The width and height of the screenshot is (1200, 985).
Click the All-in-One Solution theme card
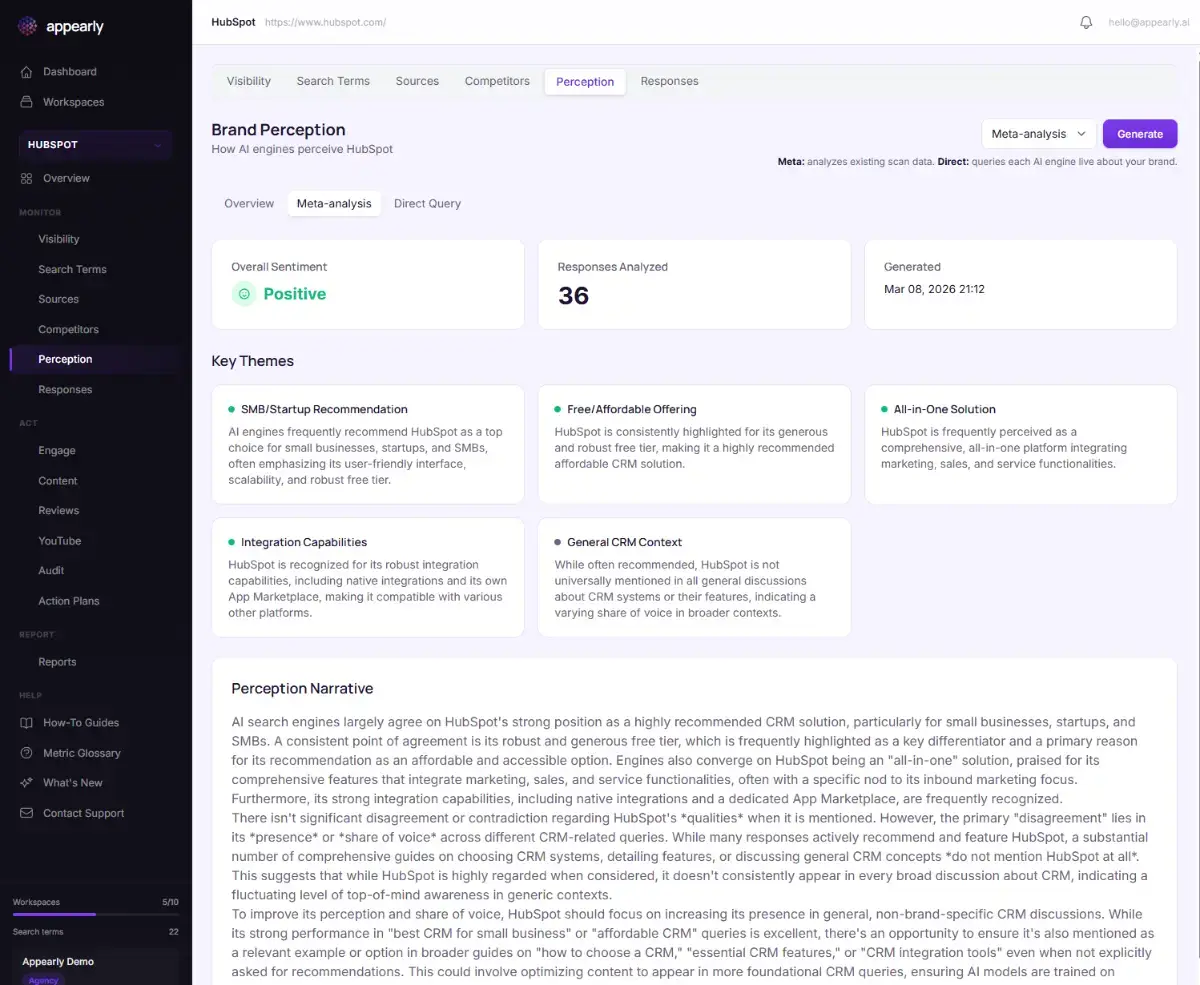click(1021, 444)
